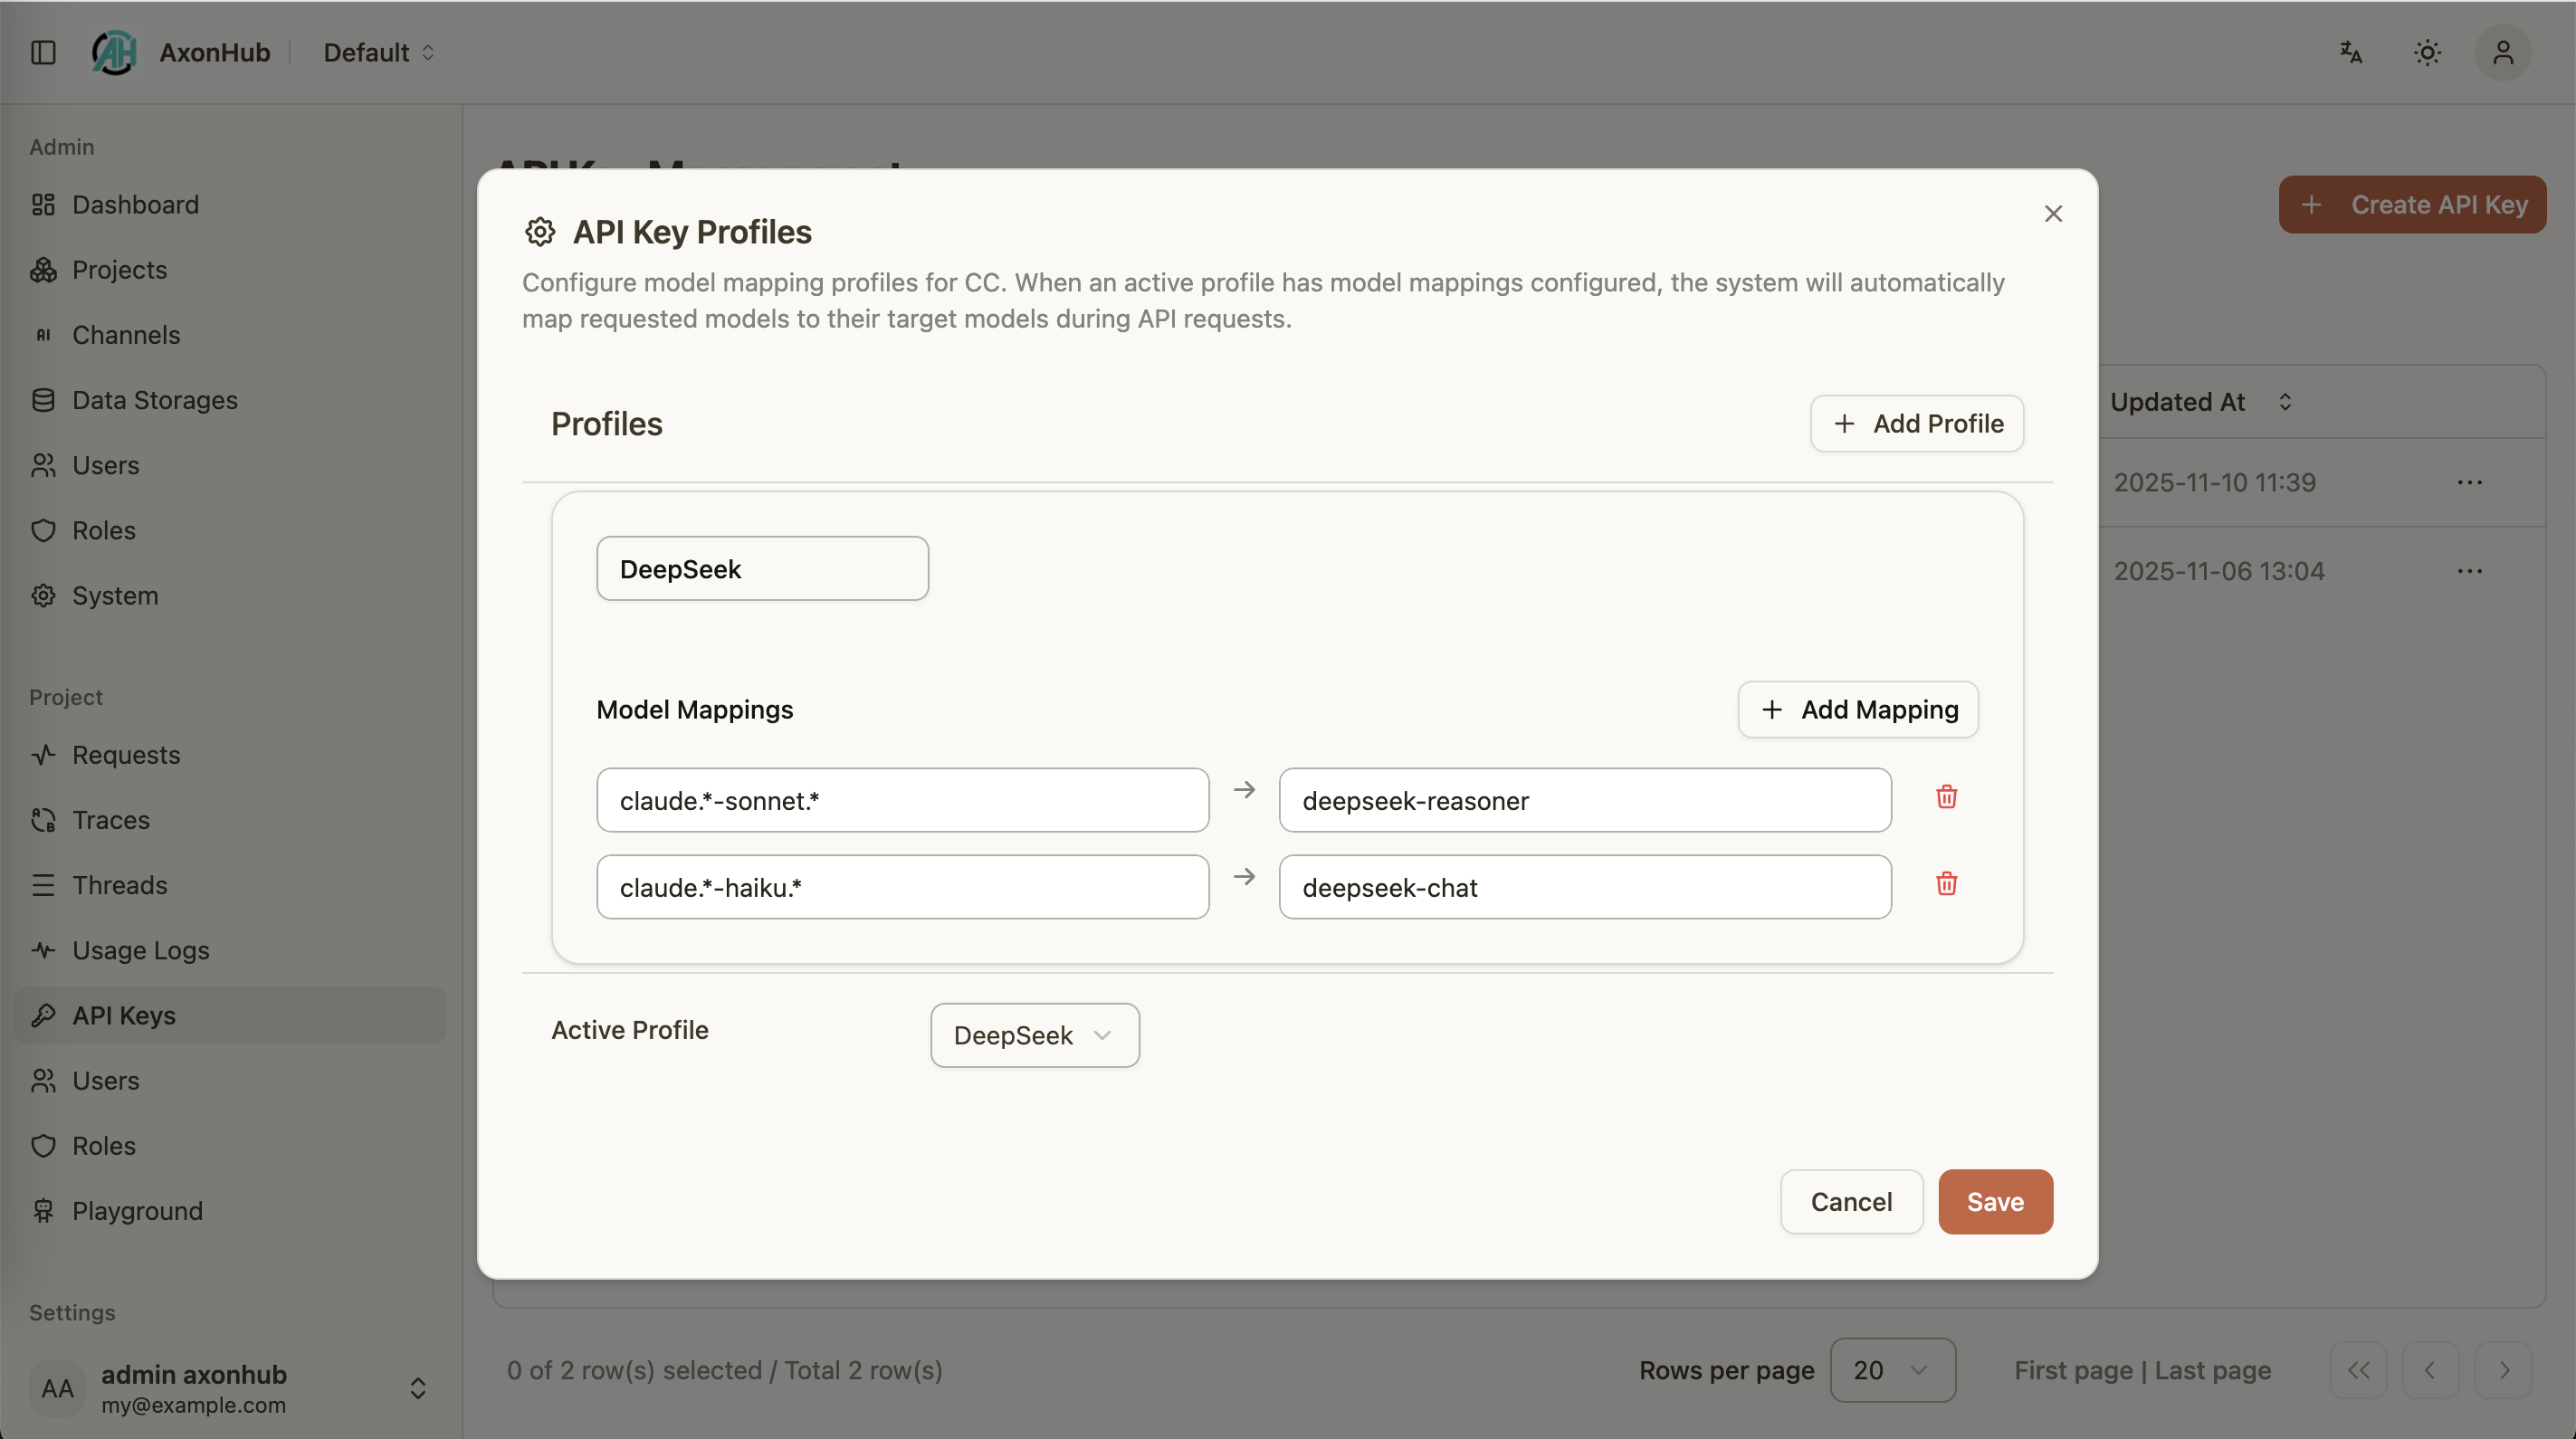Screen dimensions: 2576x1439
Task: Click the Add Profile button
Action: click(1916, 424)
